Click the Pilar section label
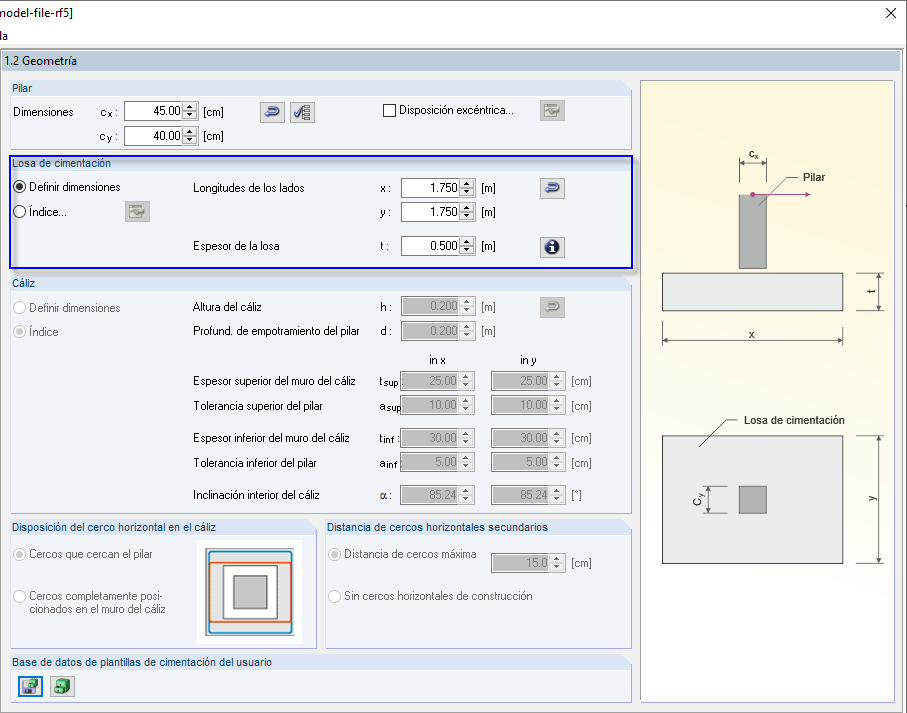Image resolution: width=907 pixels, height=713 pixels. pos(22,88)
